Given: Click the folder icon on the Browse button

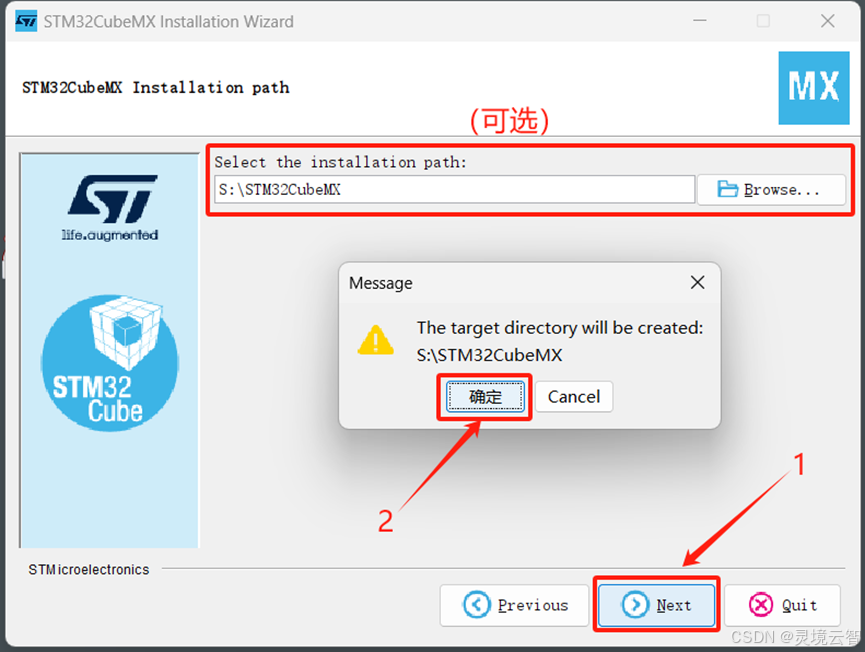Looking at the screenshot, I should [x=727, y=189].
